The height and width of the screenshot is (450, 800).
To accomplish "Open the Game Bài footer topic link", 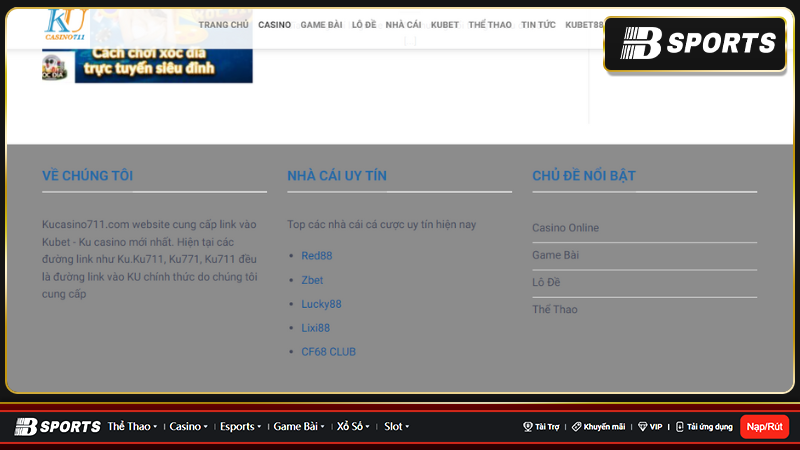I will tap(555, 255).
